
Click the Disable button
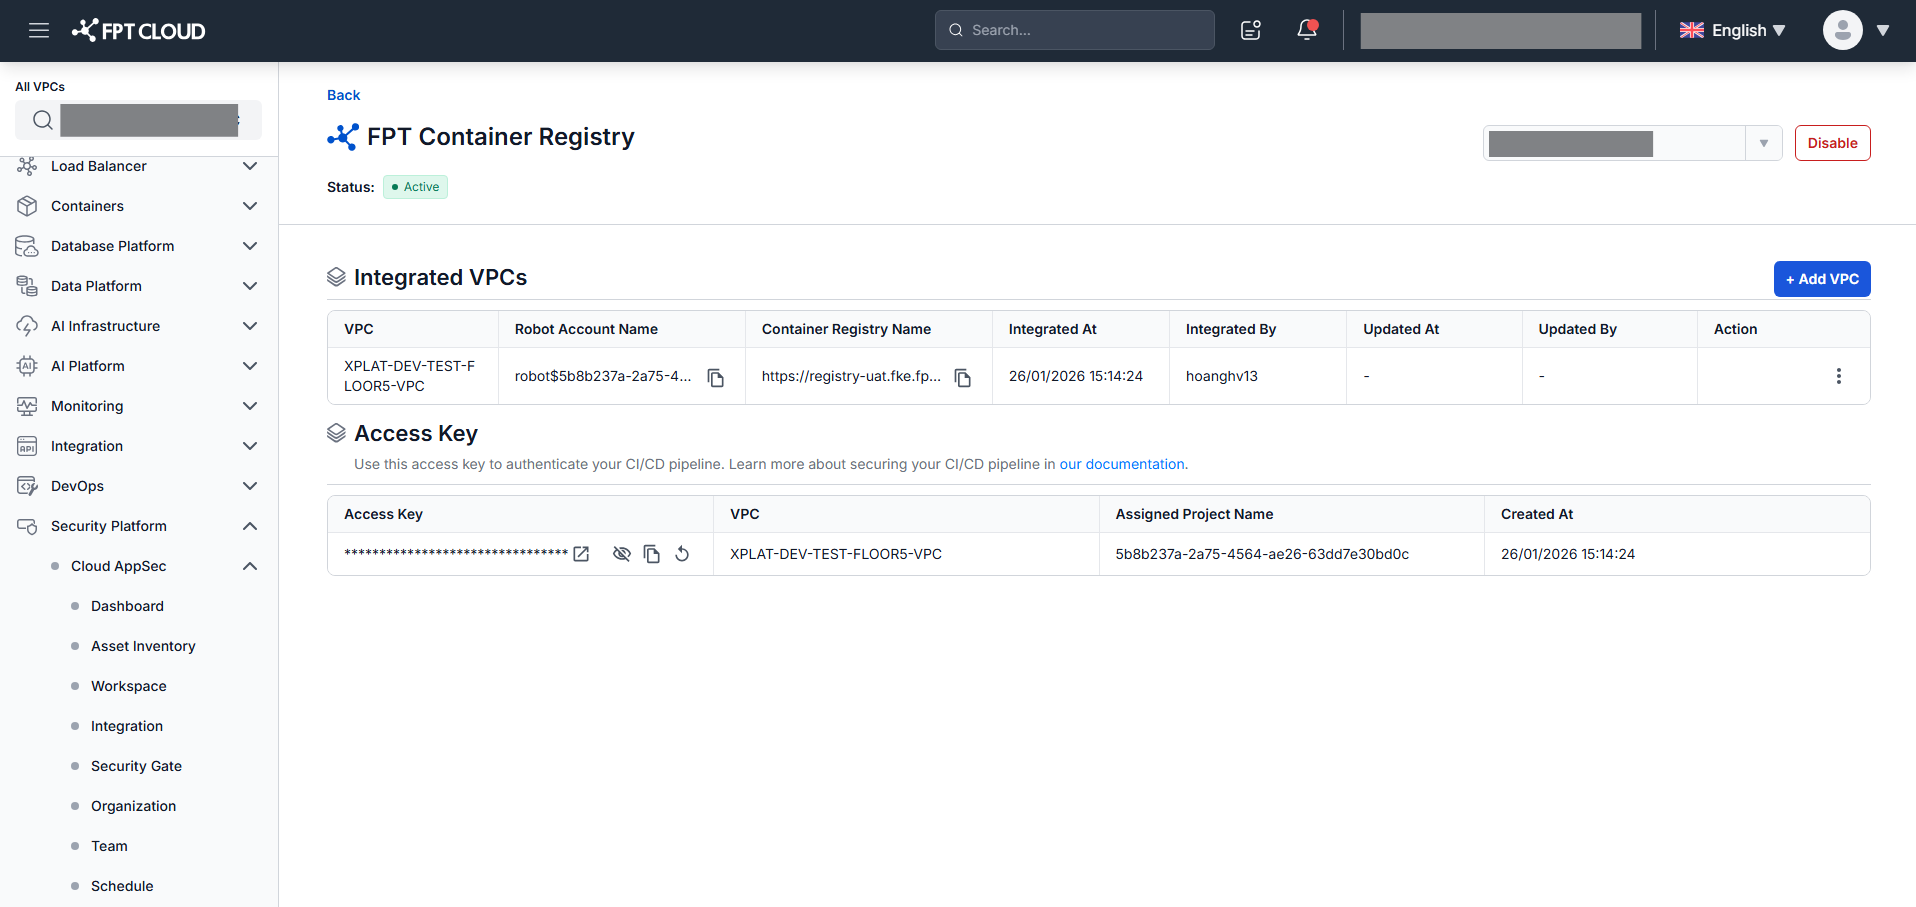pyautogui.click(x=1832, y=143)
